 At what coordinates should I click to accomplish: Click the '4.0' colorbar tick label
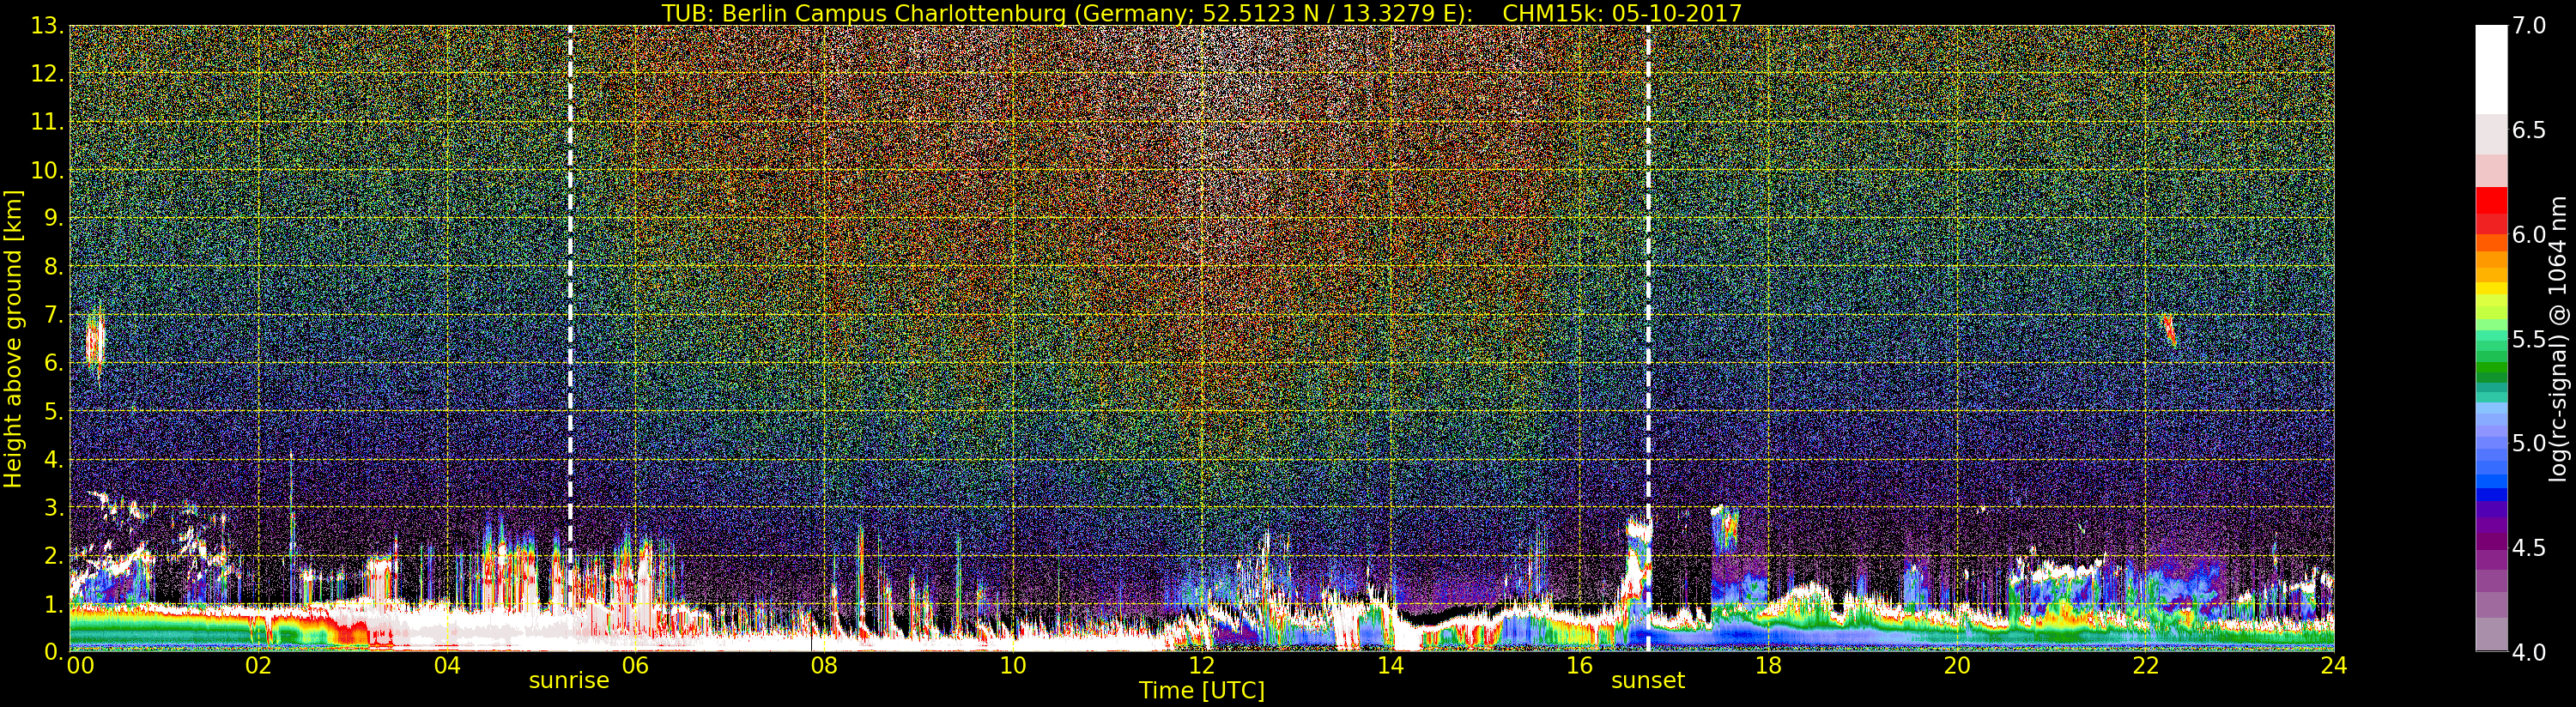[x=2529, y=651]
